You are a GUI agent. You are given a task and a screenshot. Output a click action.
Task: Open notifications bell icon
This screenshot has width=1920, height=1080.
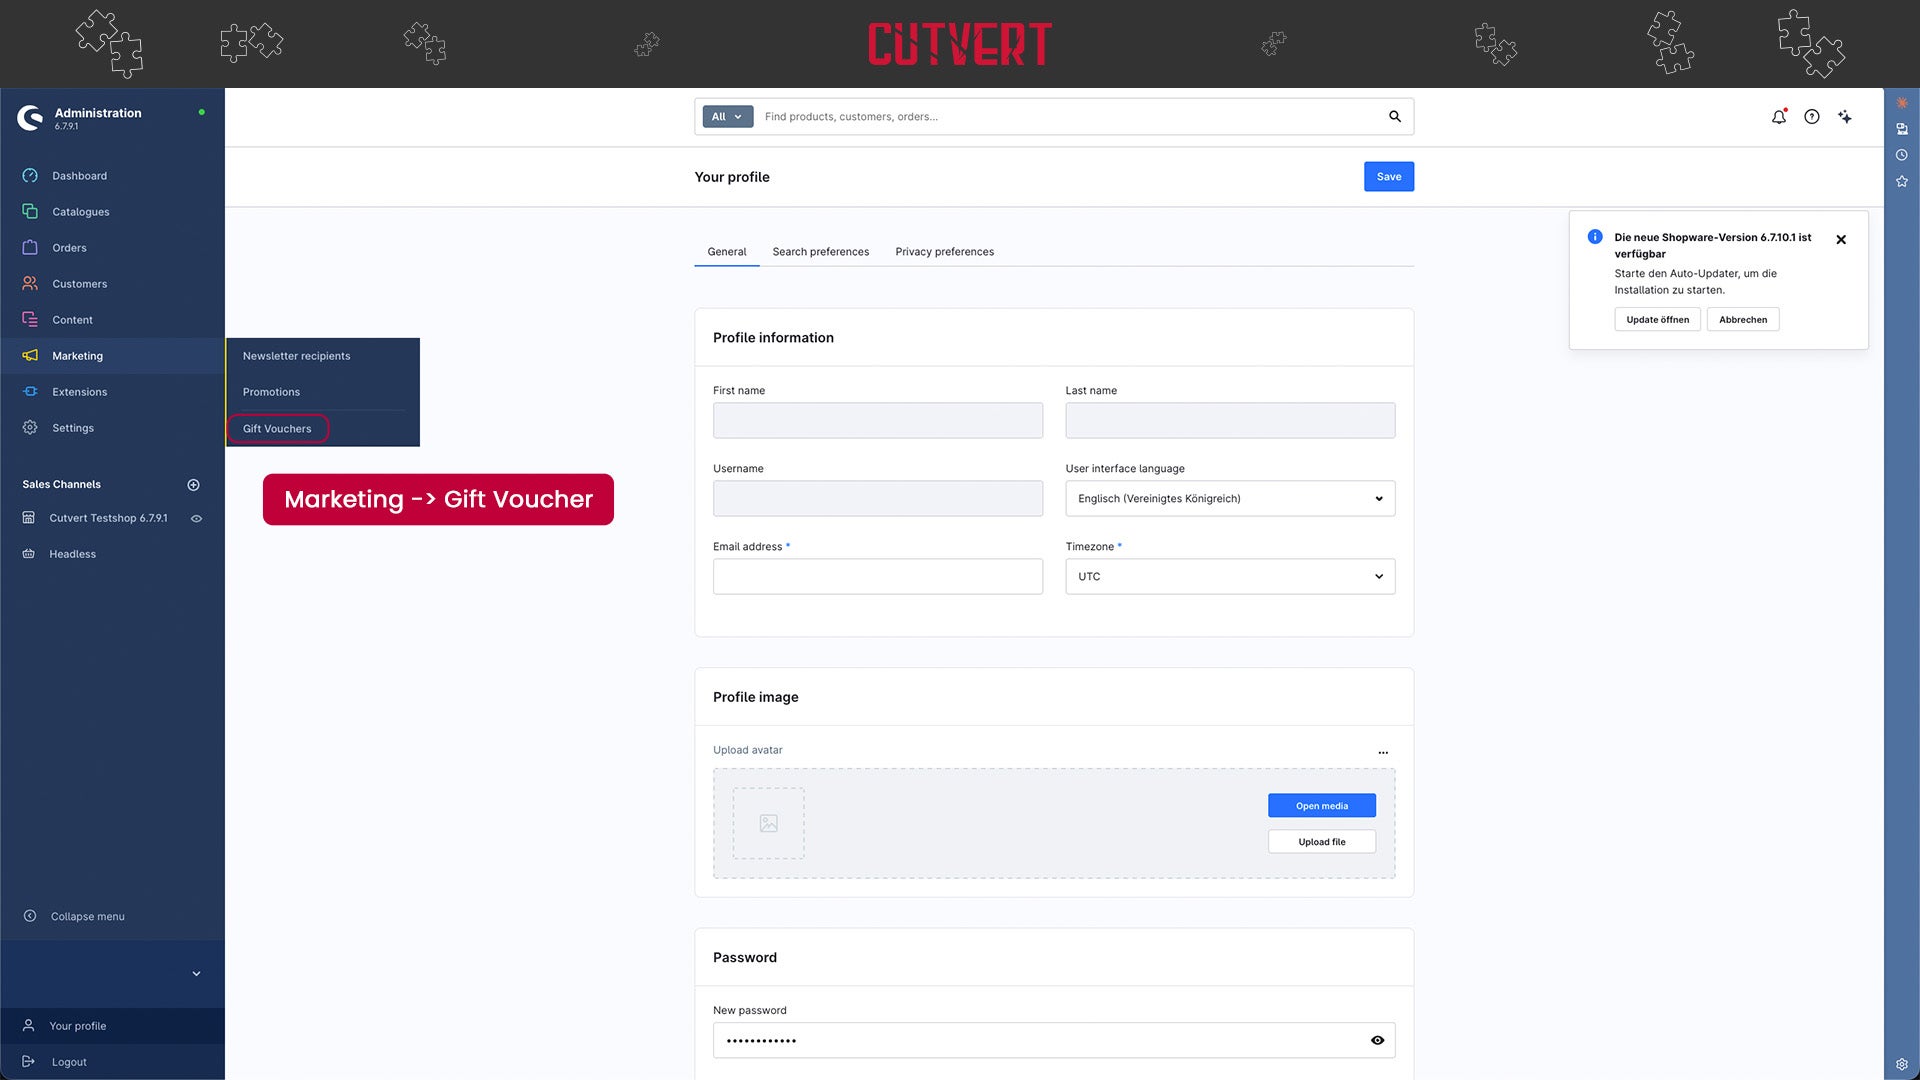pos(1779,117)
